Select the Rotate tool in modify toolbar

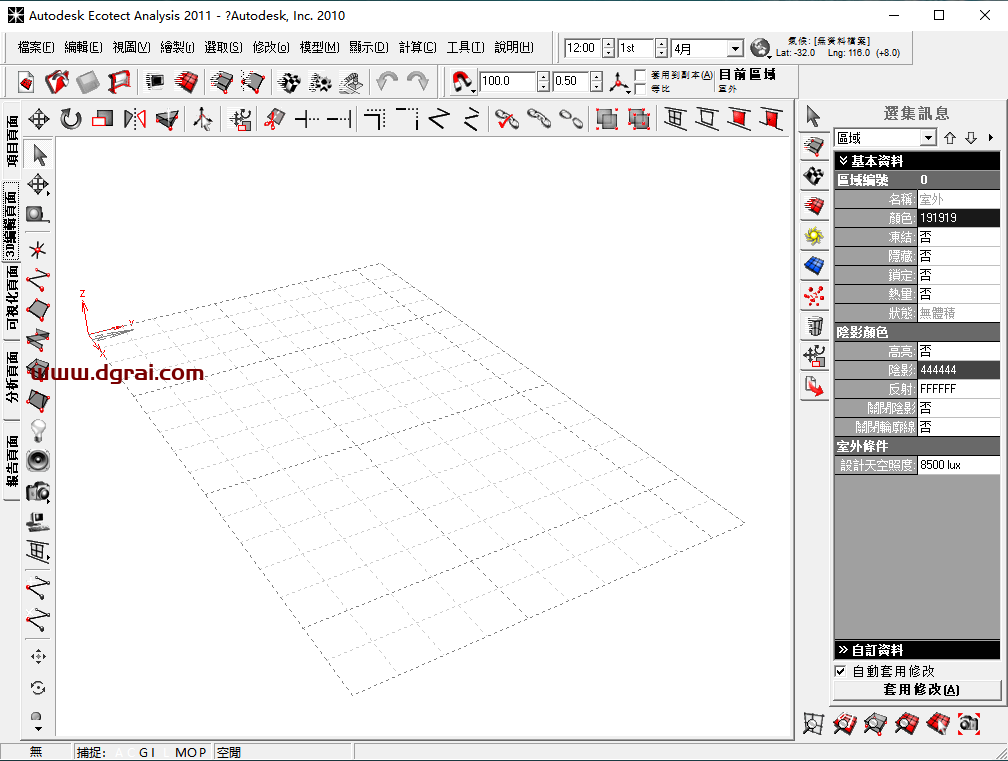71,119
